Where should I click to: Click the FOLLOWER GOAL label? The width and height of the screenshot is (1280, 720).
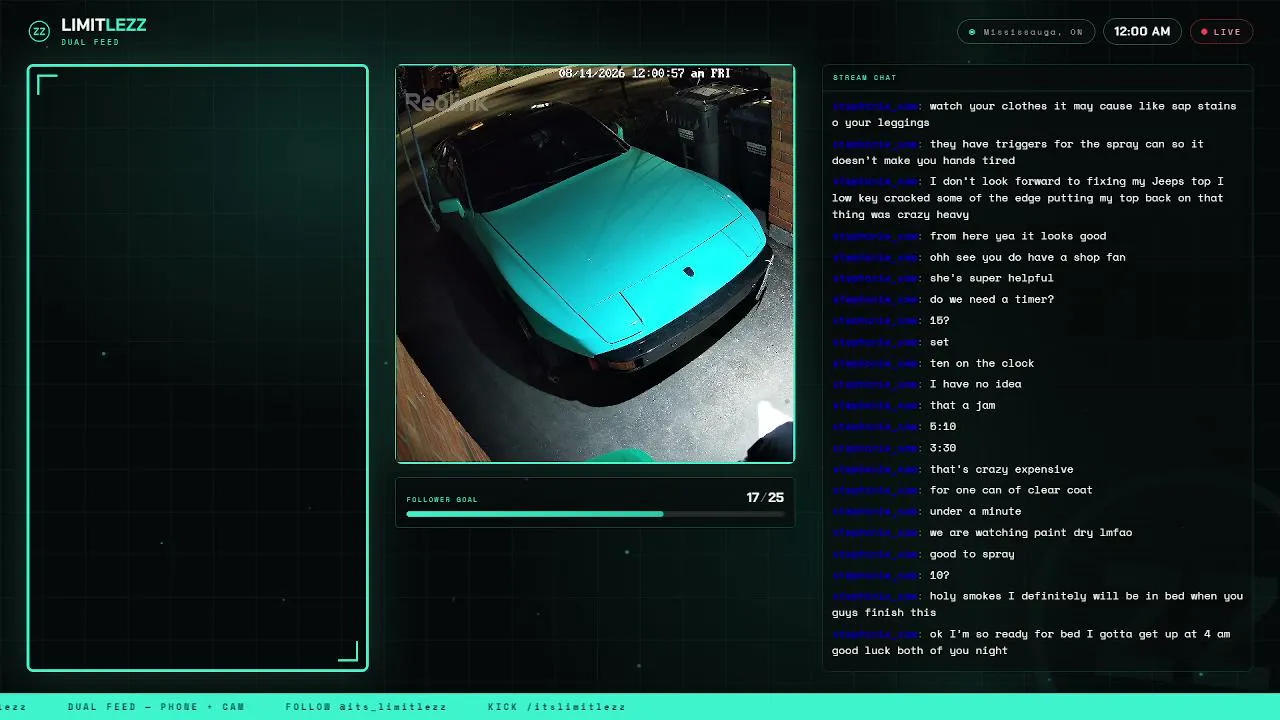click(x=442, y=499)
